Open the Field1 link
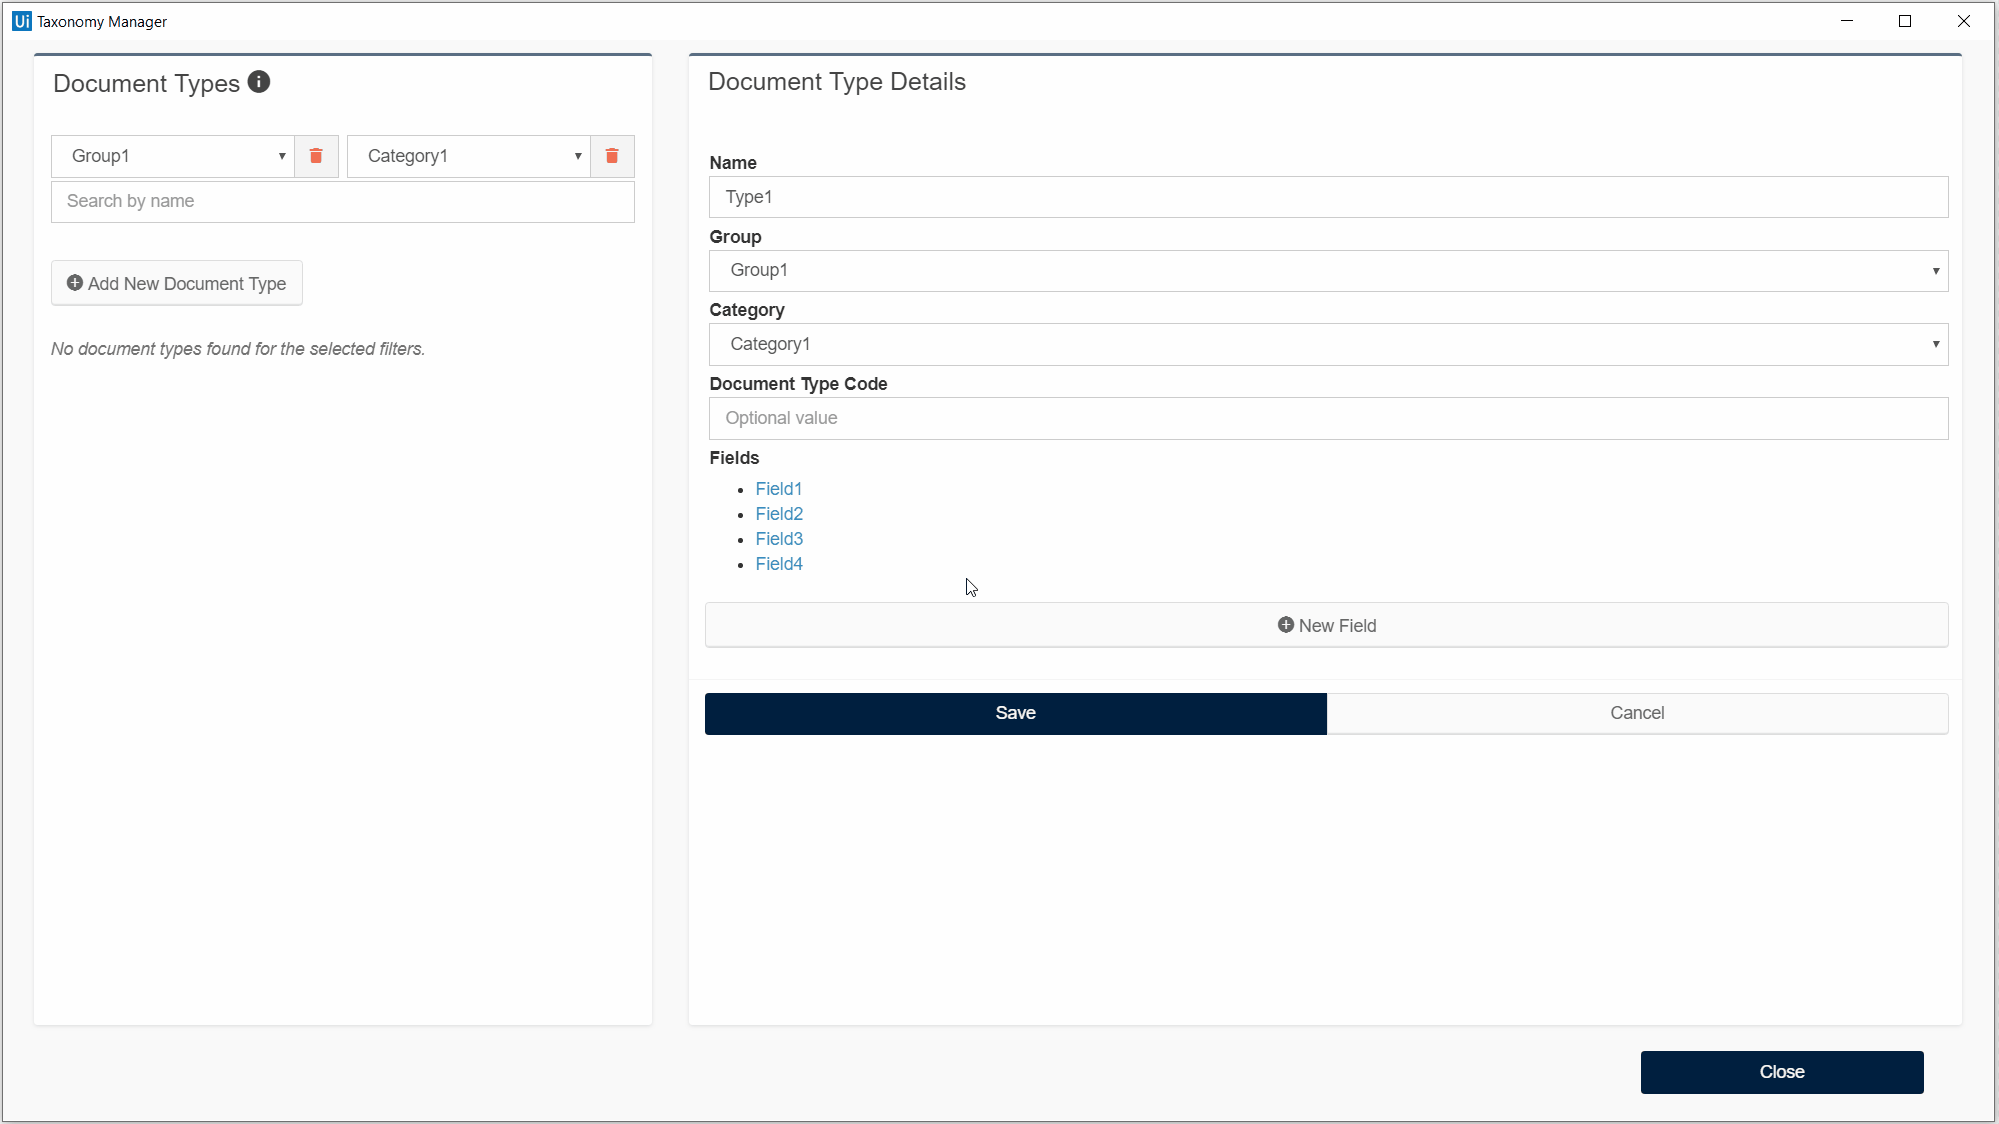This screenshot has width=1999, height=1124. pos(778,489)
